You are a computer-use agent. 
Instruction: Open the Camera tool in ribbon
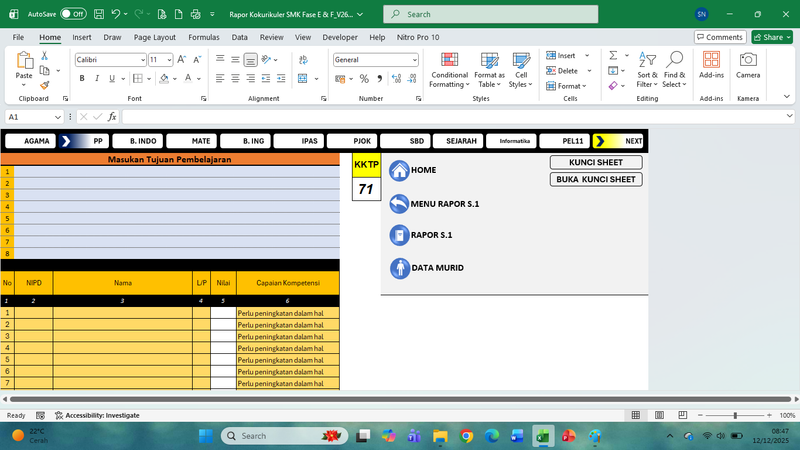click(748, 66)
